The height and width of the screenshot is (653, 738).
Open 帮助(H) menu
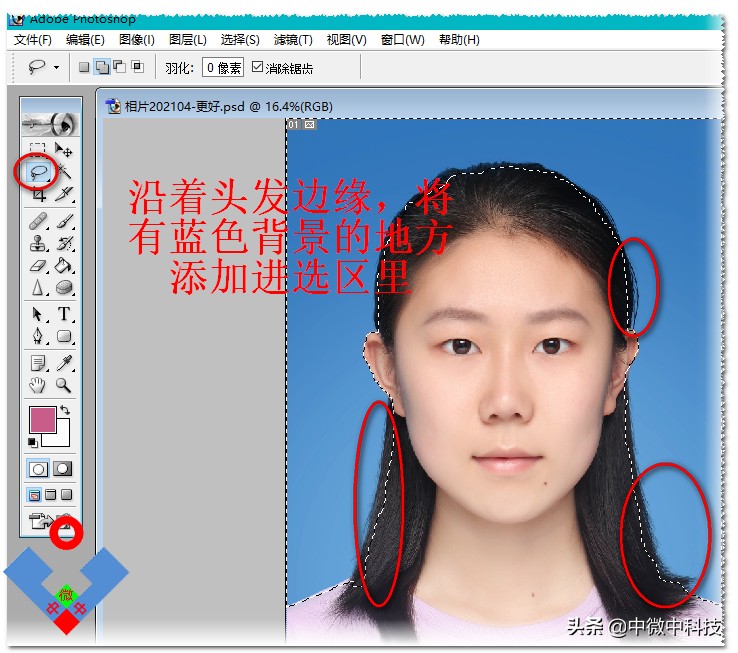click(x=459, y=40)
